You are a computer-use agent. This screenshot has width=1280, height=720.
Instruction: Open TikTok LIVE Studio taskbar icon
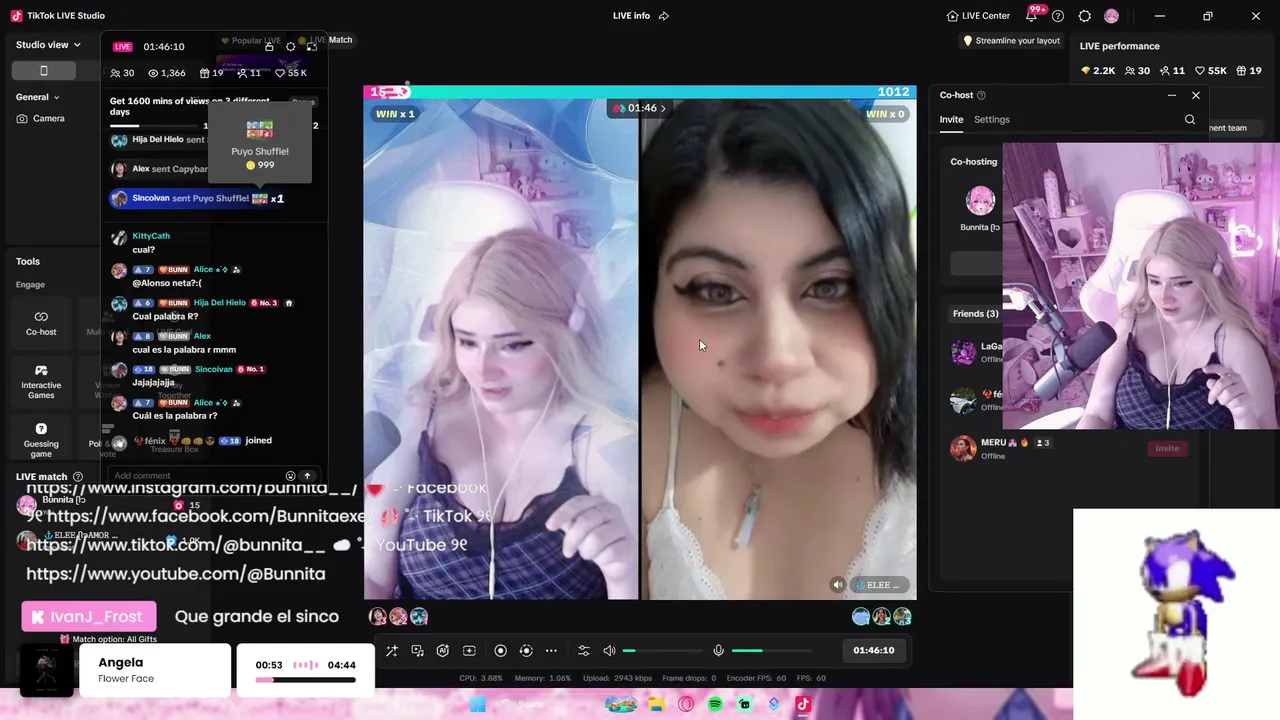pyautogui.click(x=802, y=704)
